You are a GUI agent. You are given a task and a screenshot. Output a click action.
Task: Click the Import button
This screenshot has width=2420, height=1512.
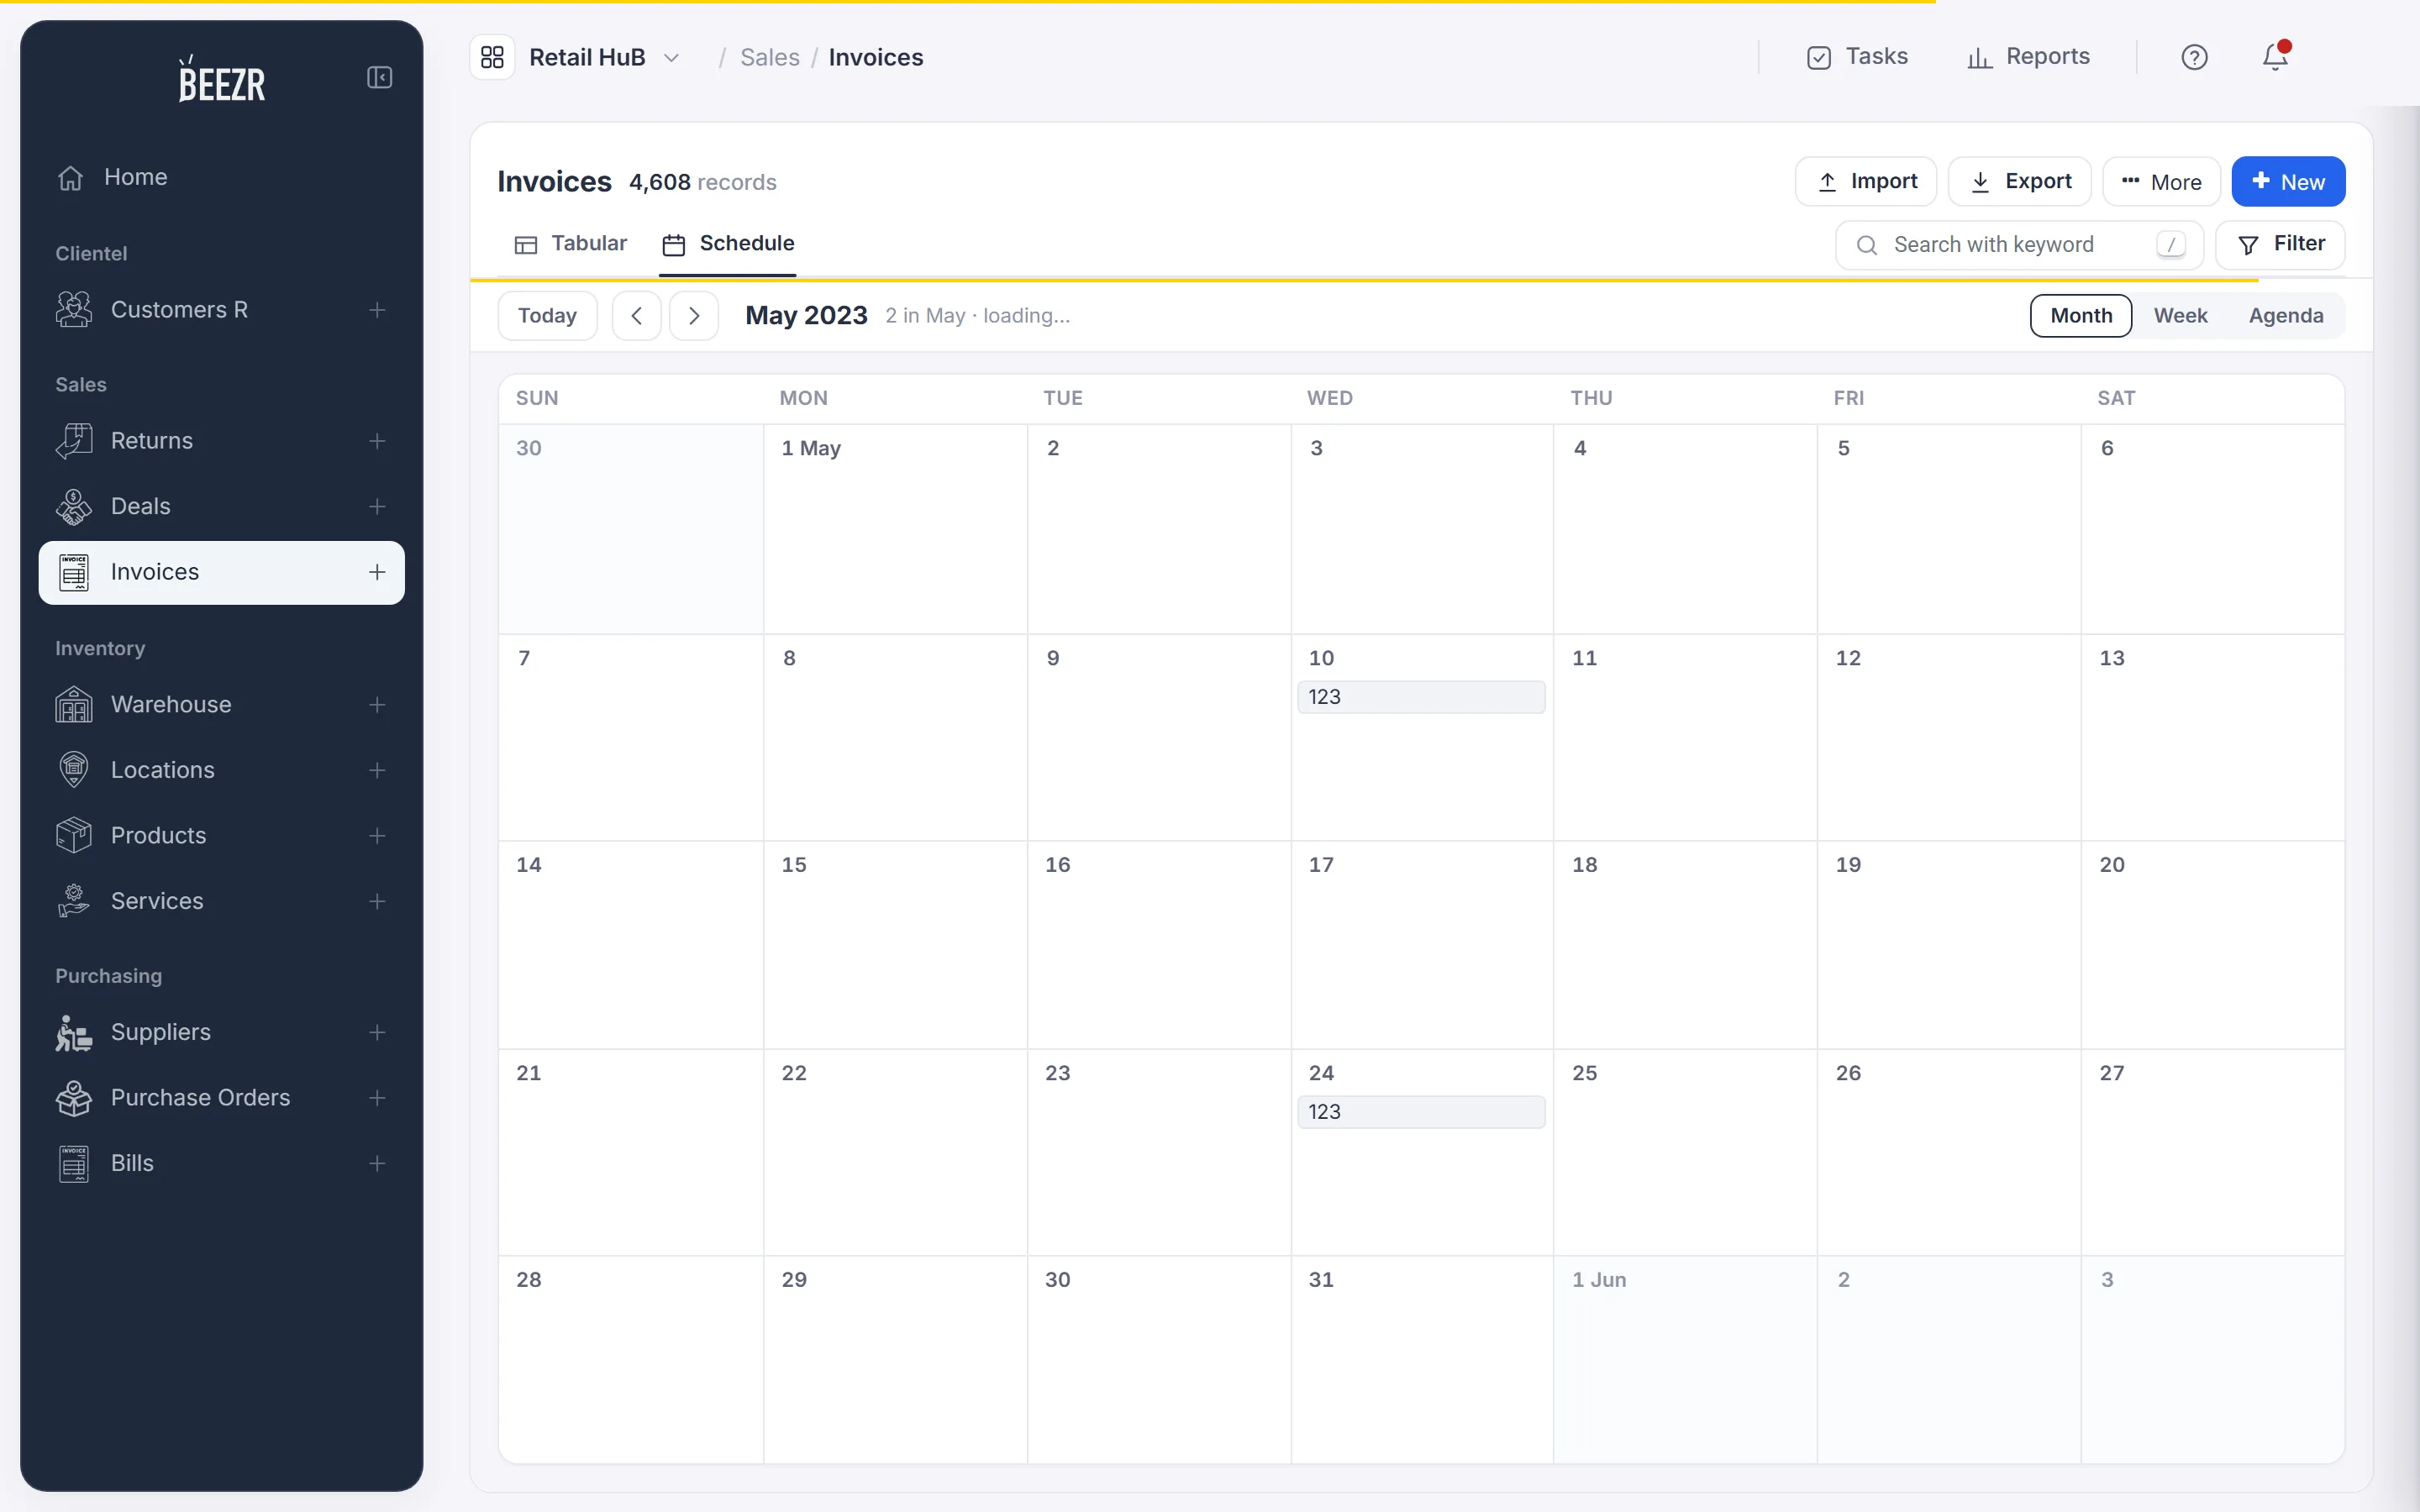pos(1866,182)
